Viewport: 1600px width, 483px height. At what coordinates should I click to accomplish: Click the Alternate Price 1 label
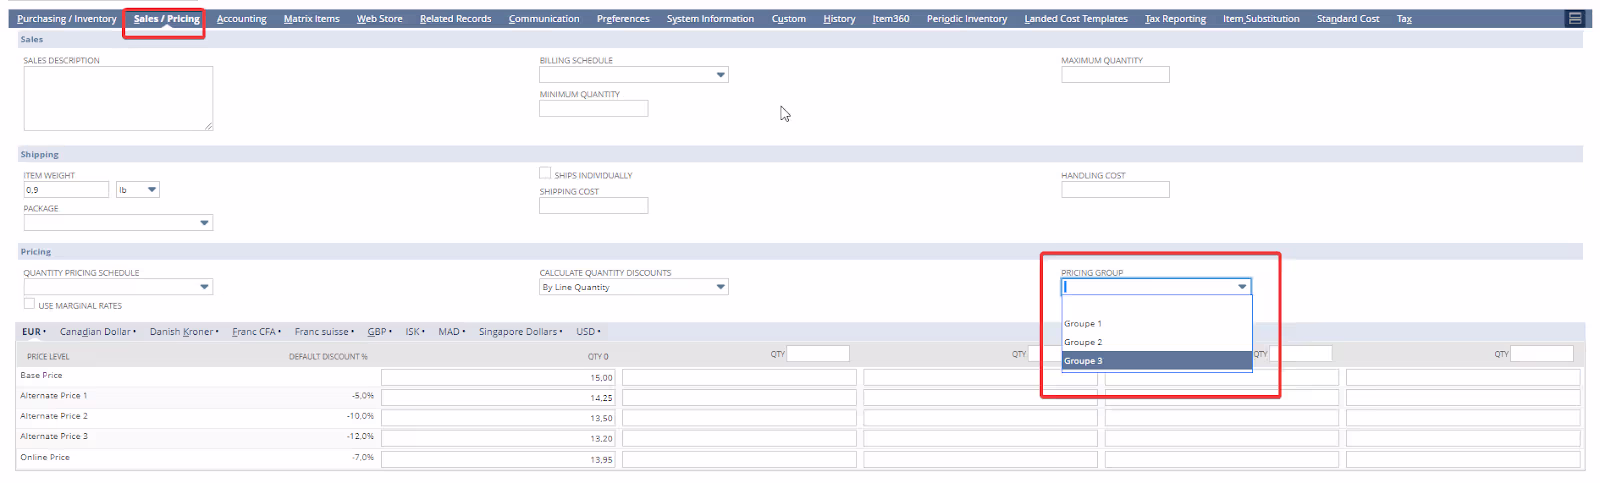point(54,395)
